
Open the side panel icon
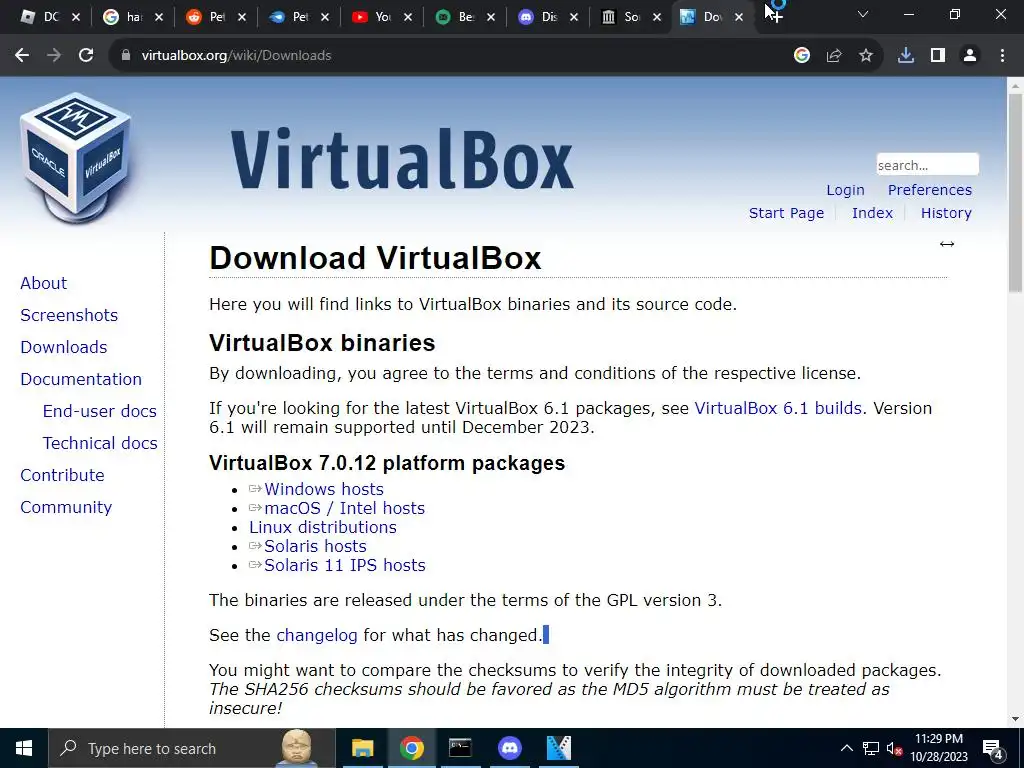pos(938,56)
